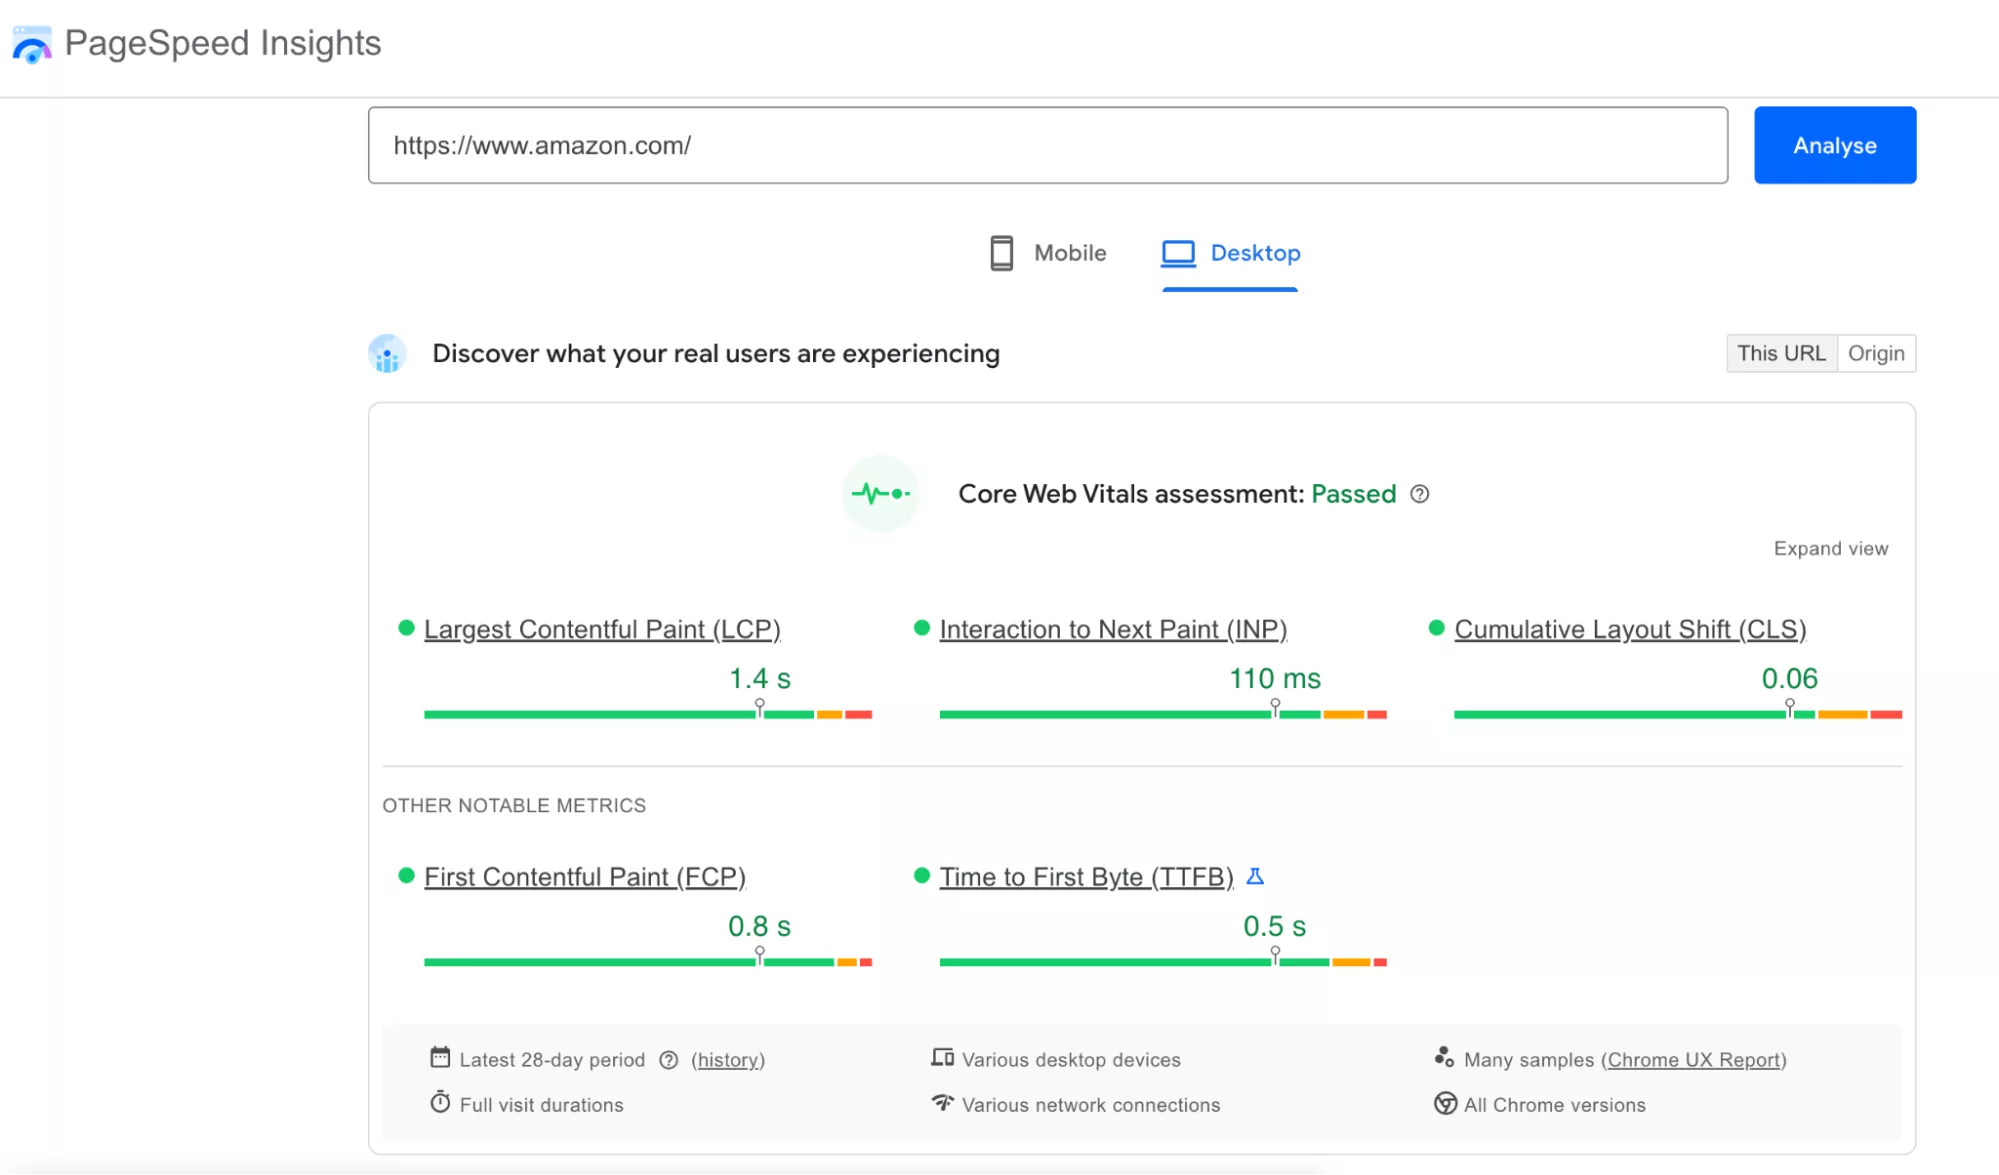Open the history link

tap(728, 1060)
